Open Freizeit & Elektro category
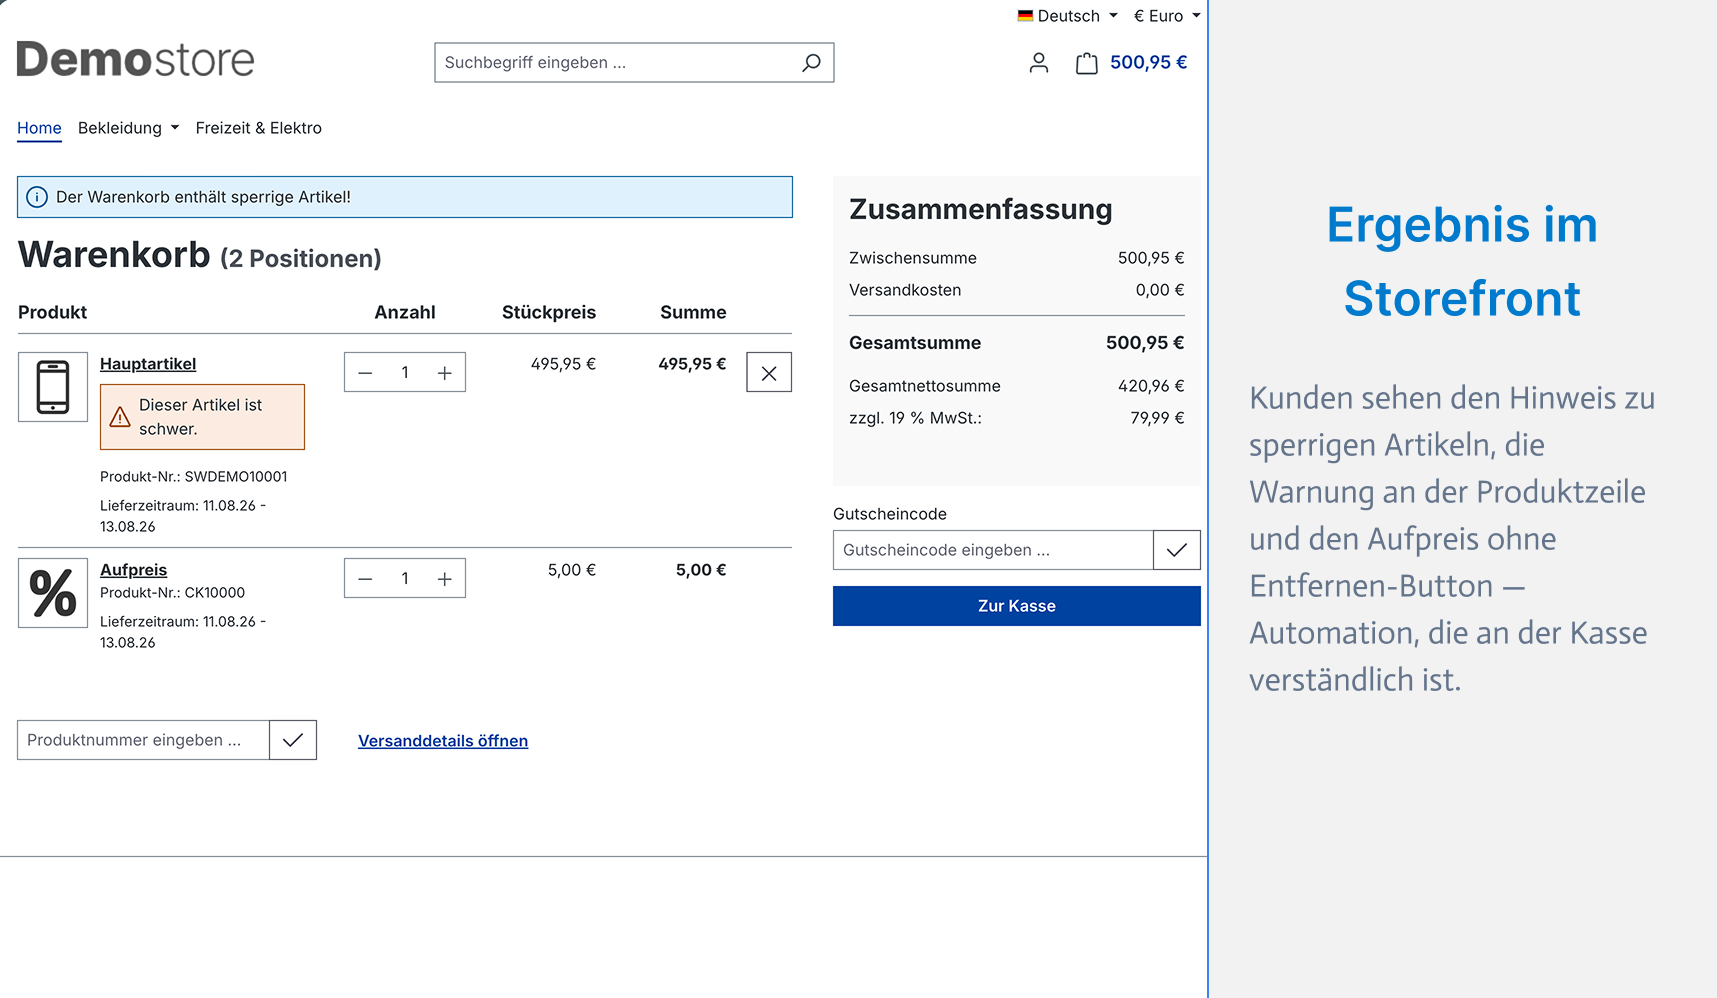Viewport: 1717px width, 998px height. click(259, 128)
